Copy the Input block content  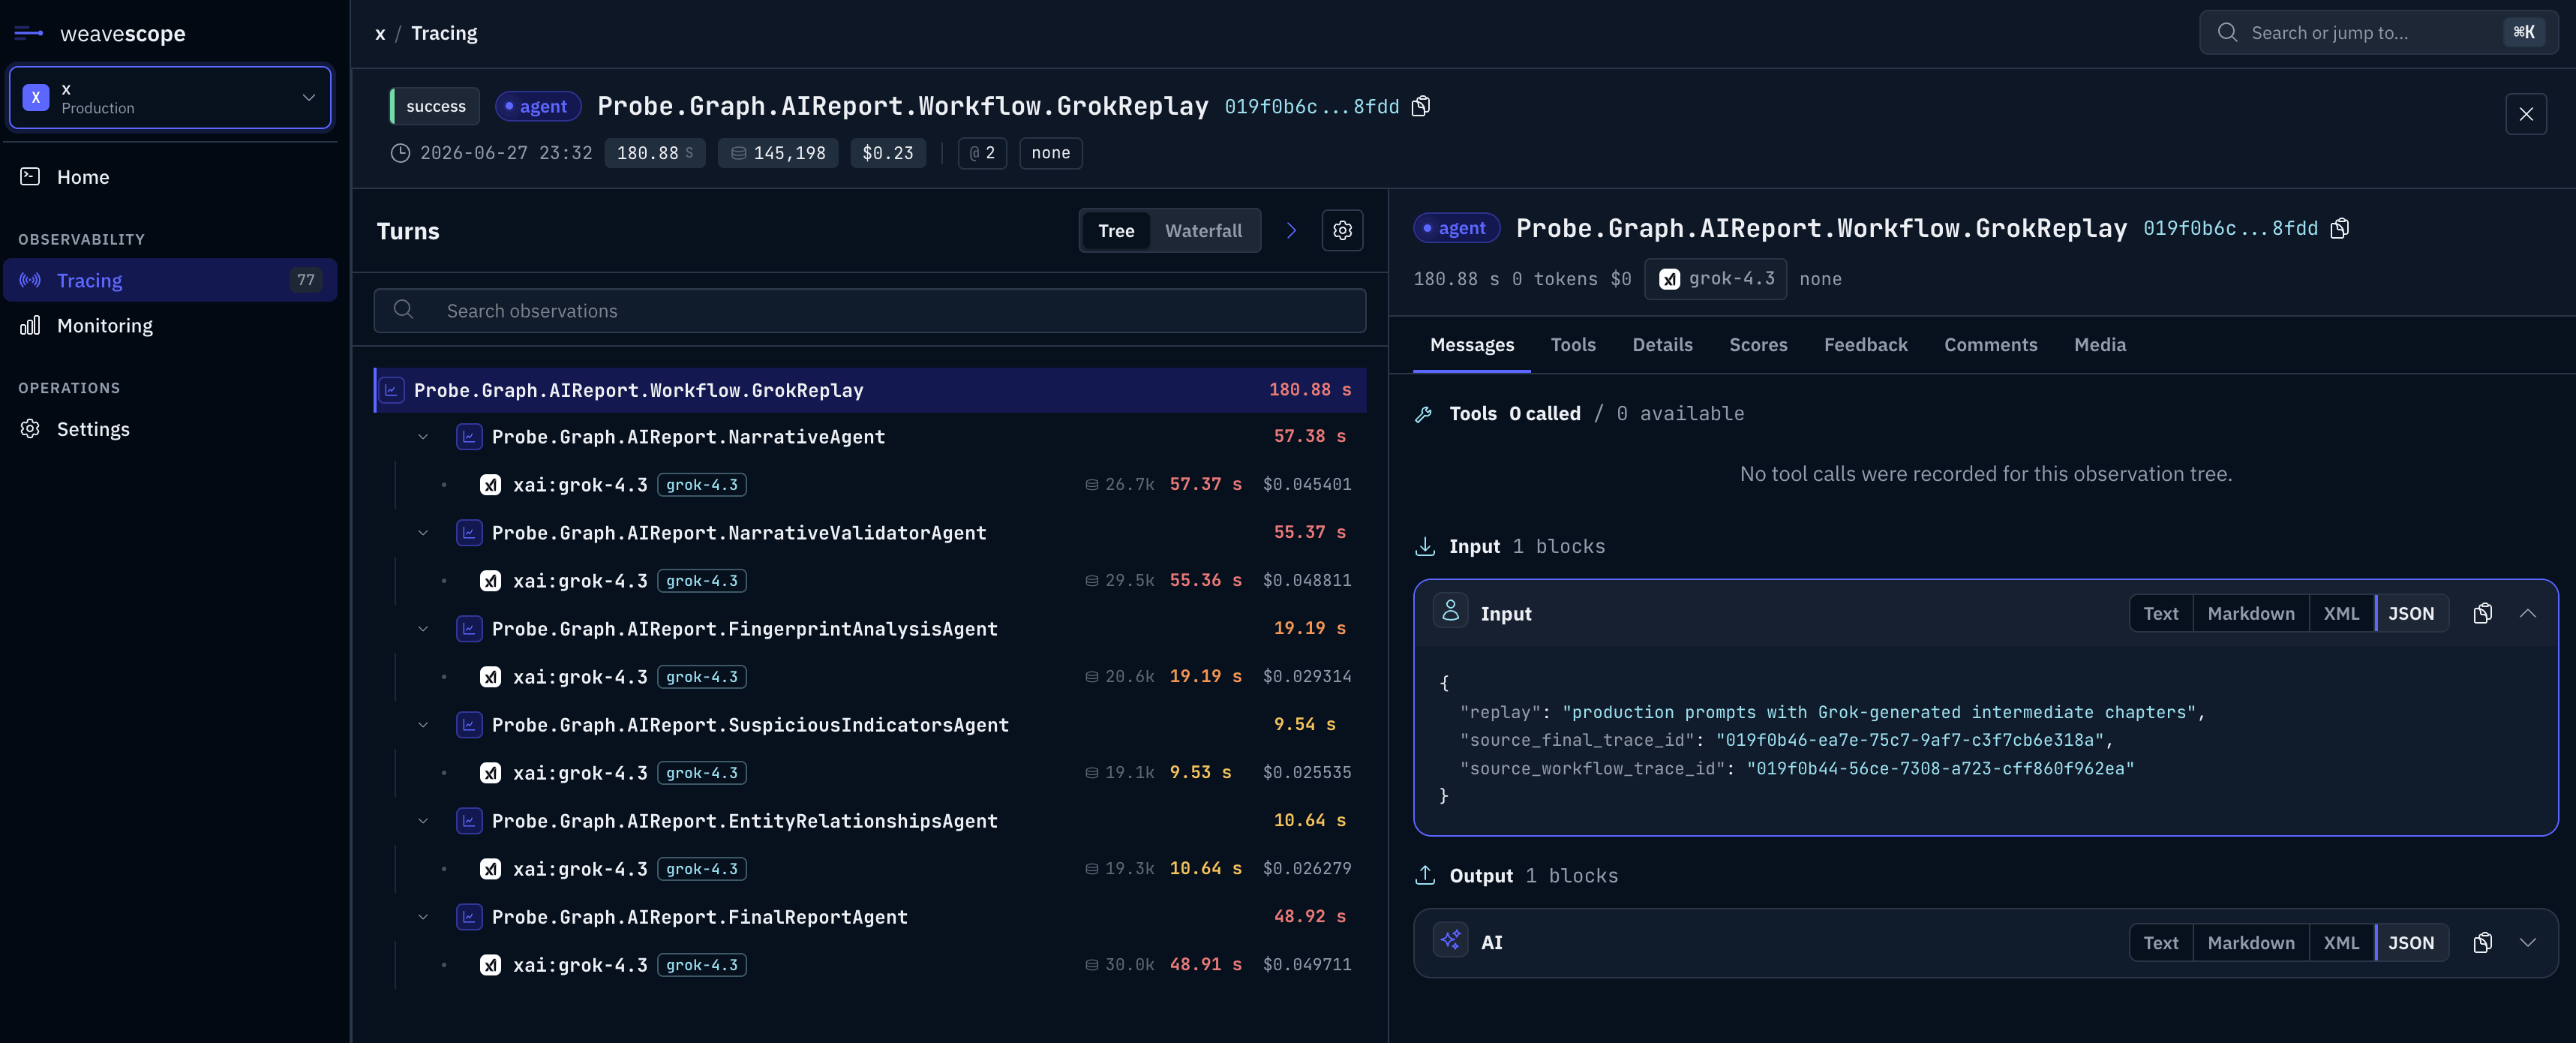point(2482,614)
